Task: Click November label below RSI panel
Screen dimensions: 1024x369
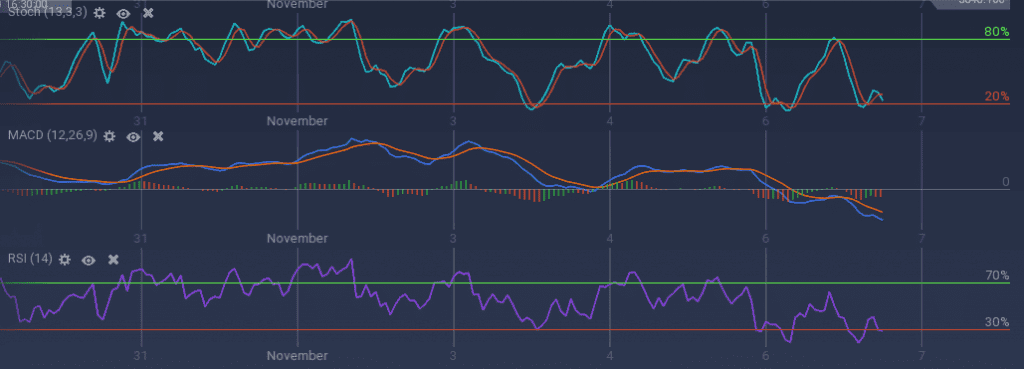Action: (297, 355)
